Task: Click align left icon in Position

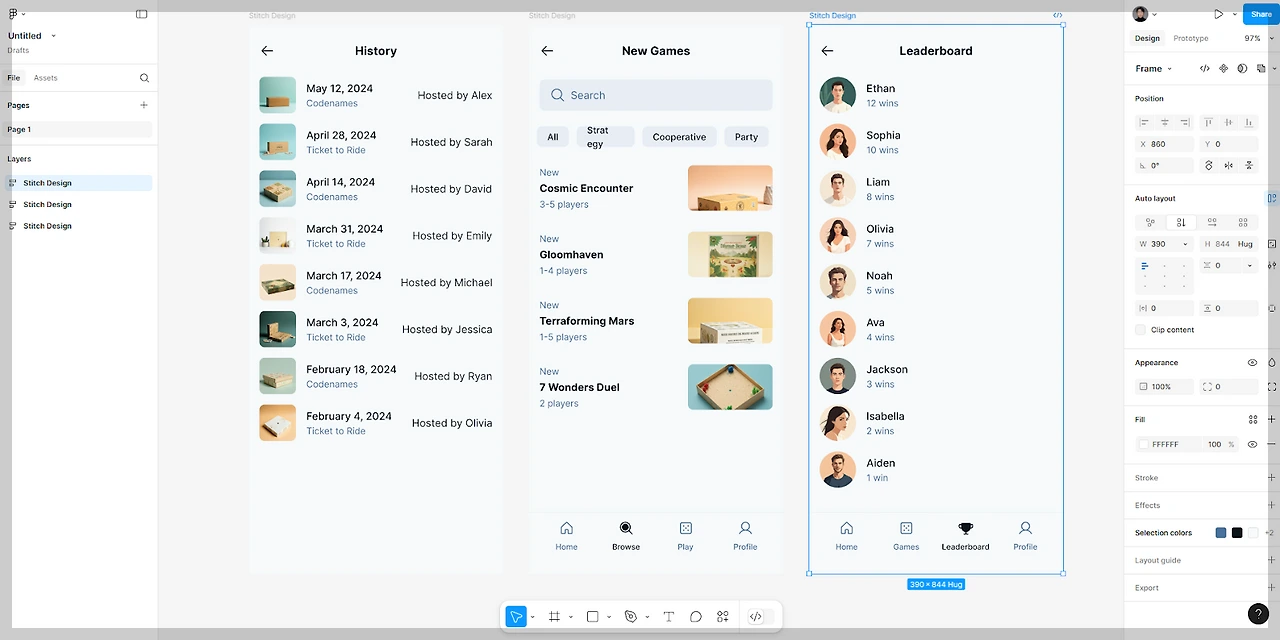Action: (x=1145, y=122)
